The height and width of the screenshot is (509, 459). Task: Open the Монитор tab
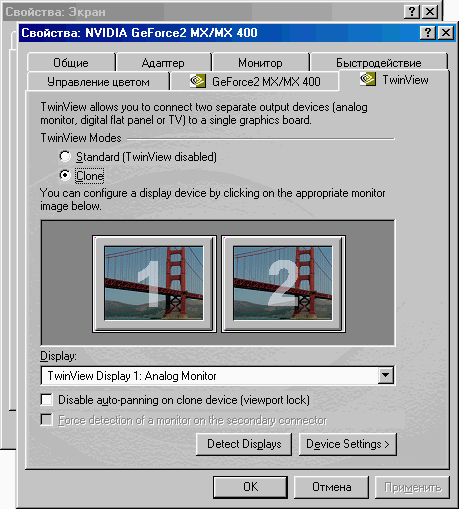pyautogui.click(x=260, y=63)
